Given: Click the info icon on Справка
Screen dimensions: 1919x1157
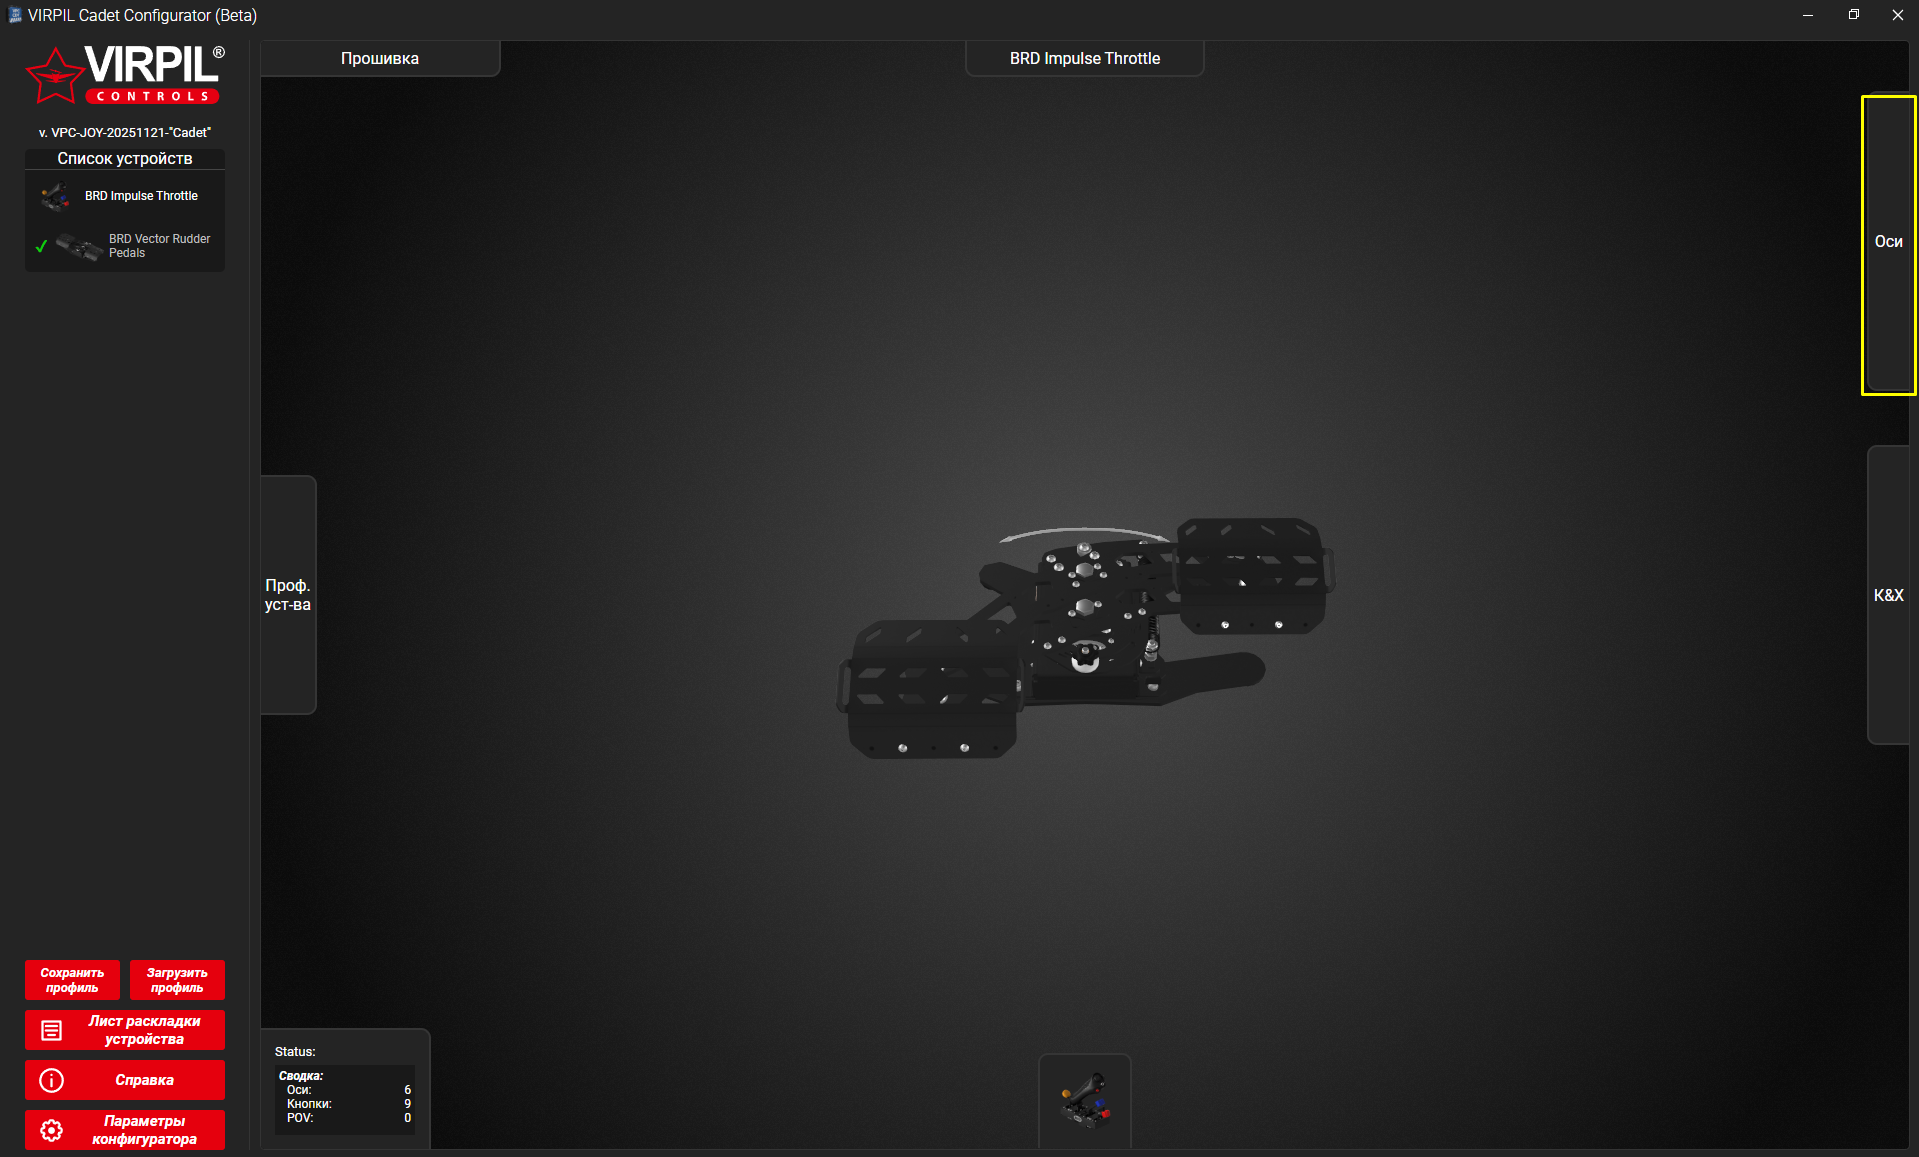Looking at the screenshot, I should [x=52, y=1080].
